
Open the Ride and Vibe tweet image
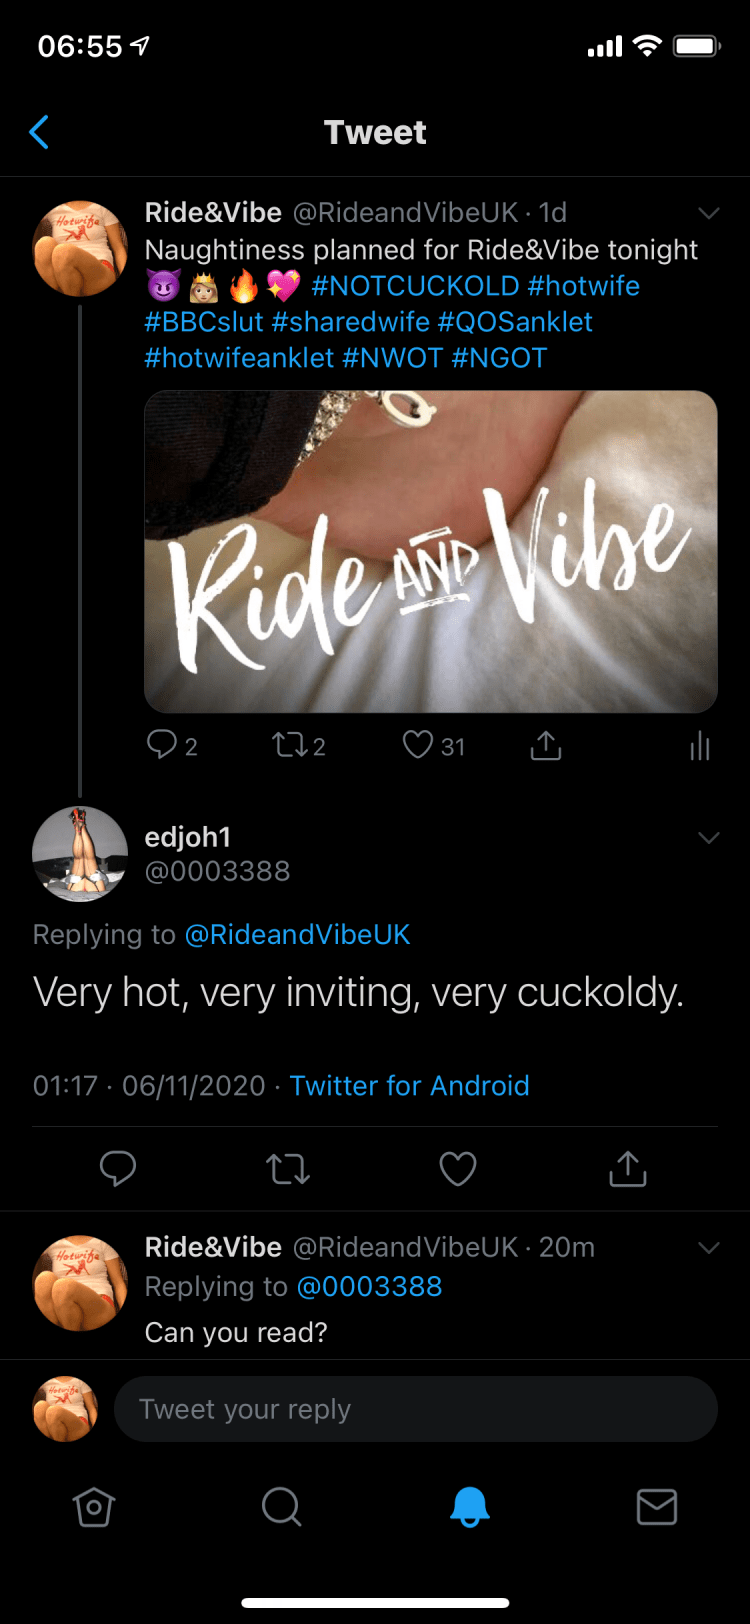point(431,551)
